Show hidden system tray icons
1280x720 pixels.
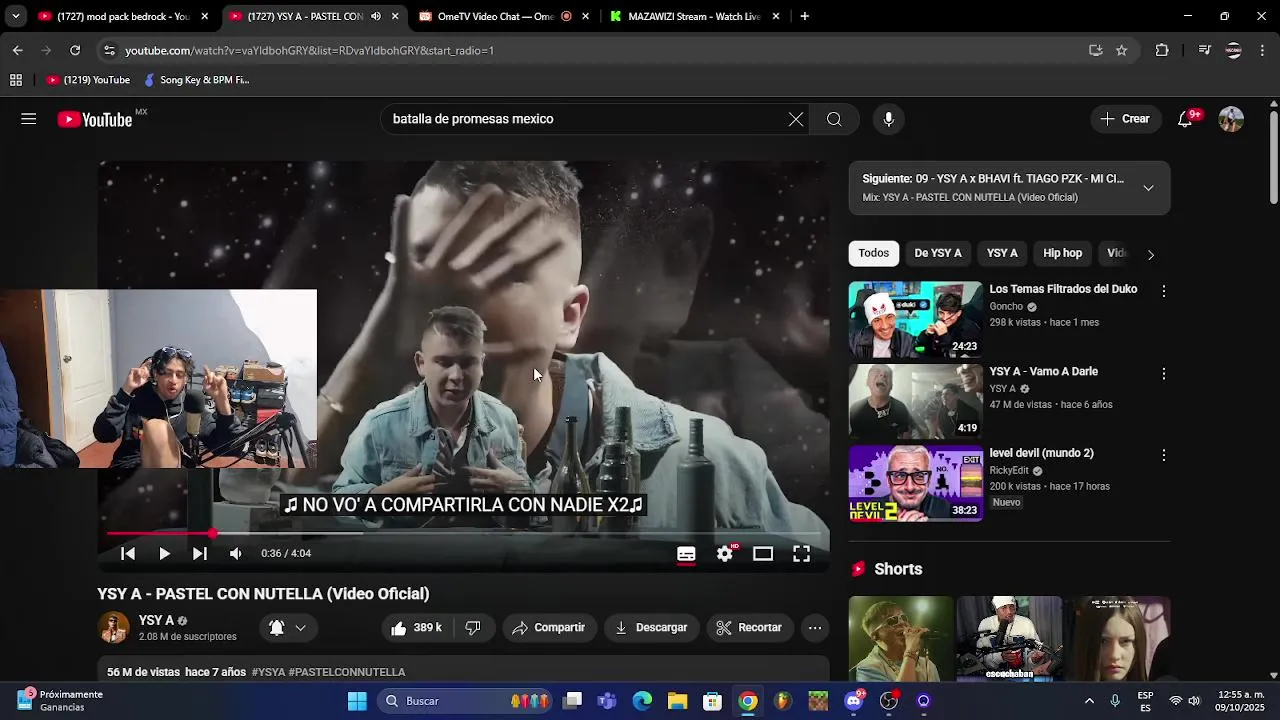[1089, 701]
